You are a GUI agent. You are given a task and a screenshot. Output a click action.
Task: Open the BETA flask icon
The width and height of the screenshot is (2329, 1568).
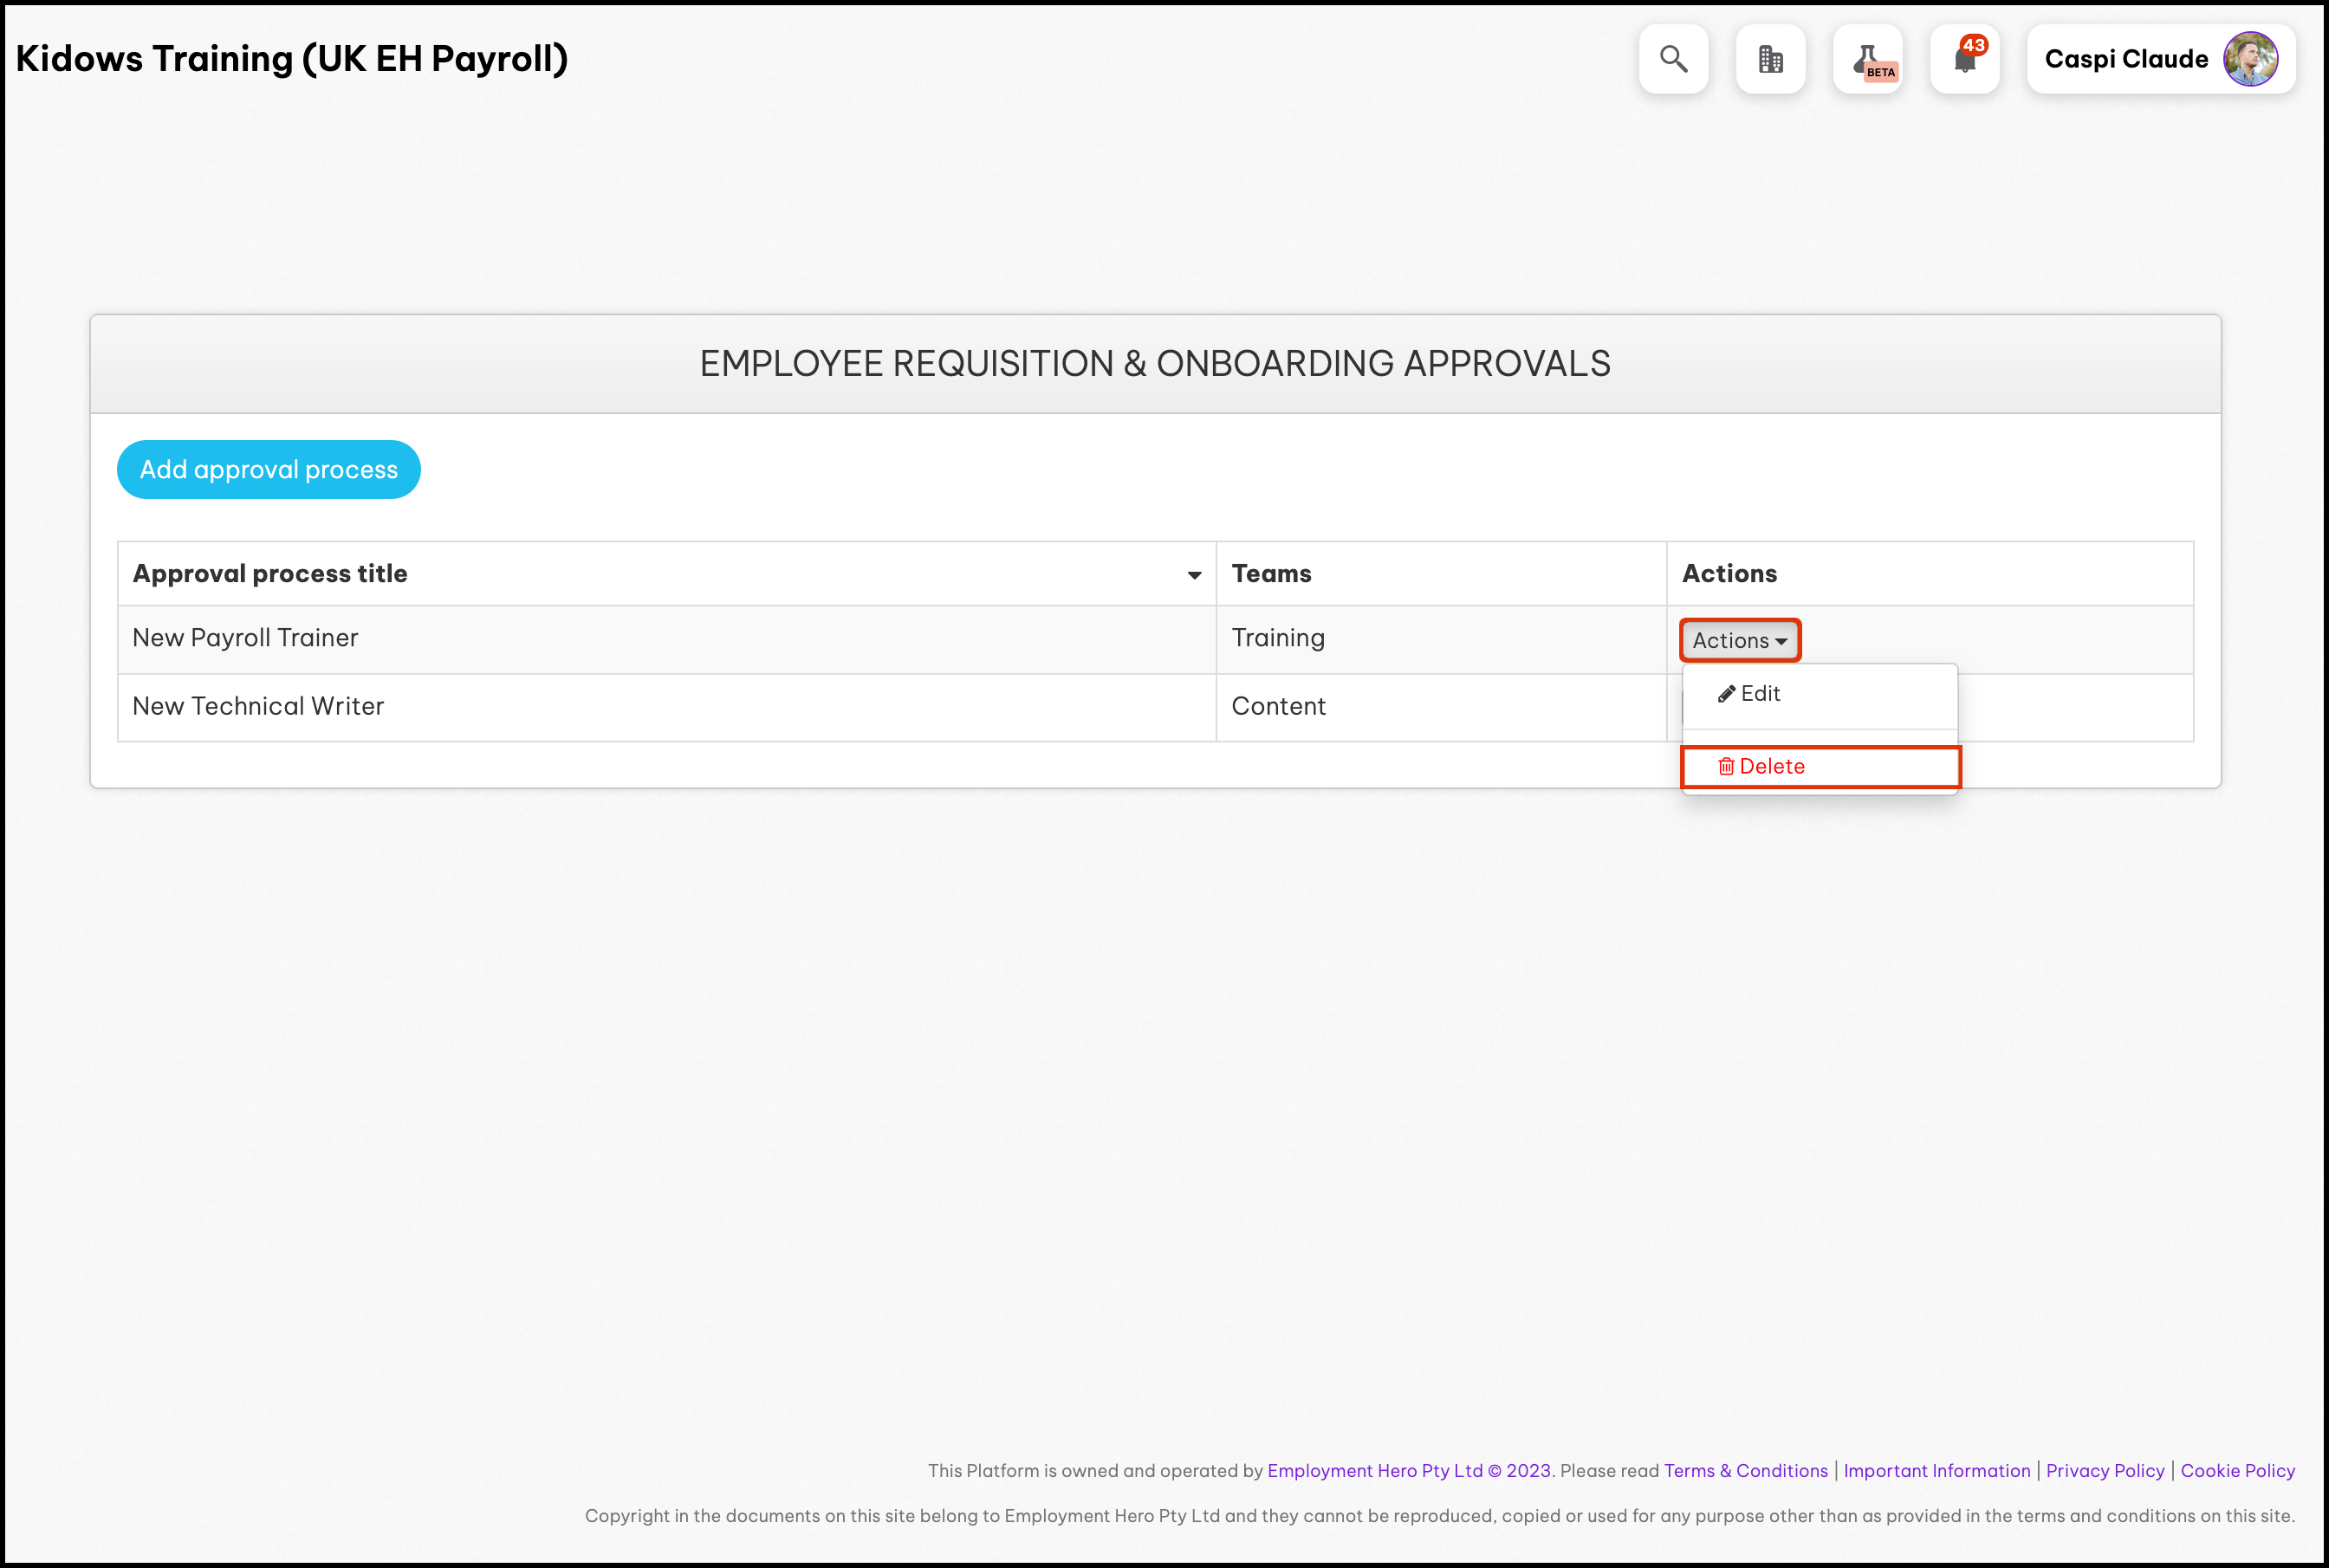(1867, 59)
